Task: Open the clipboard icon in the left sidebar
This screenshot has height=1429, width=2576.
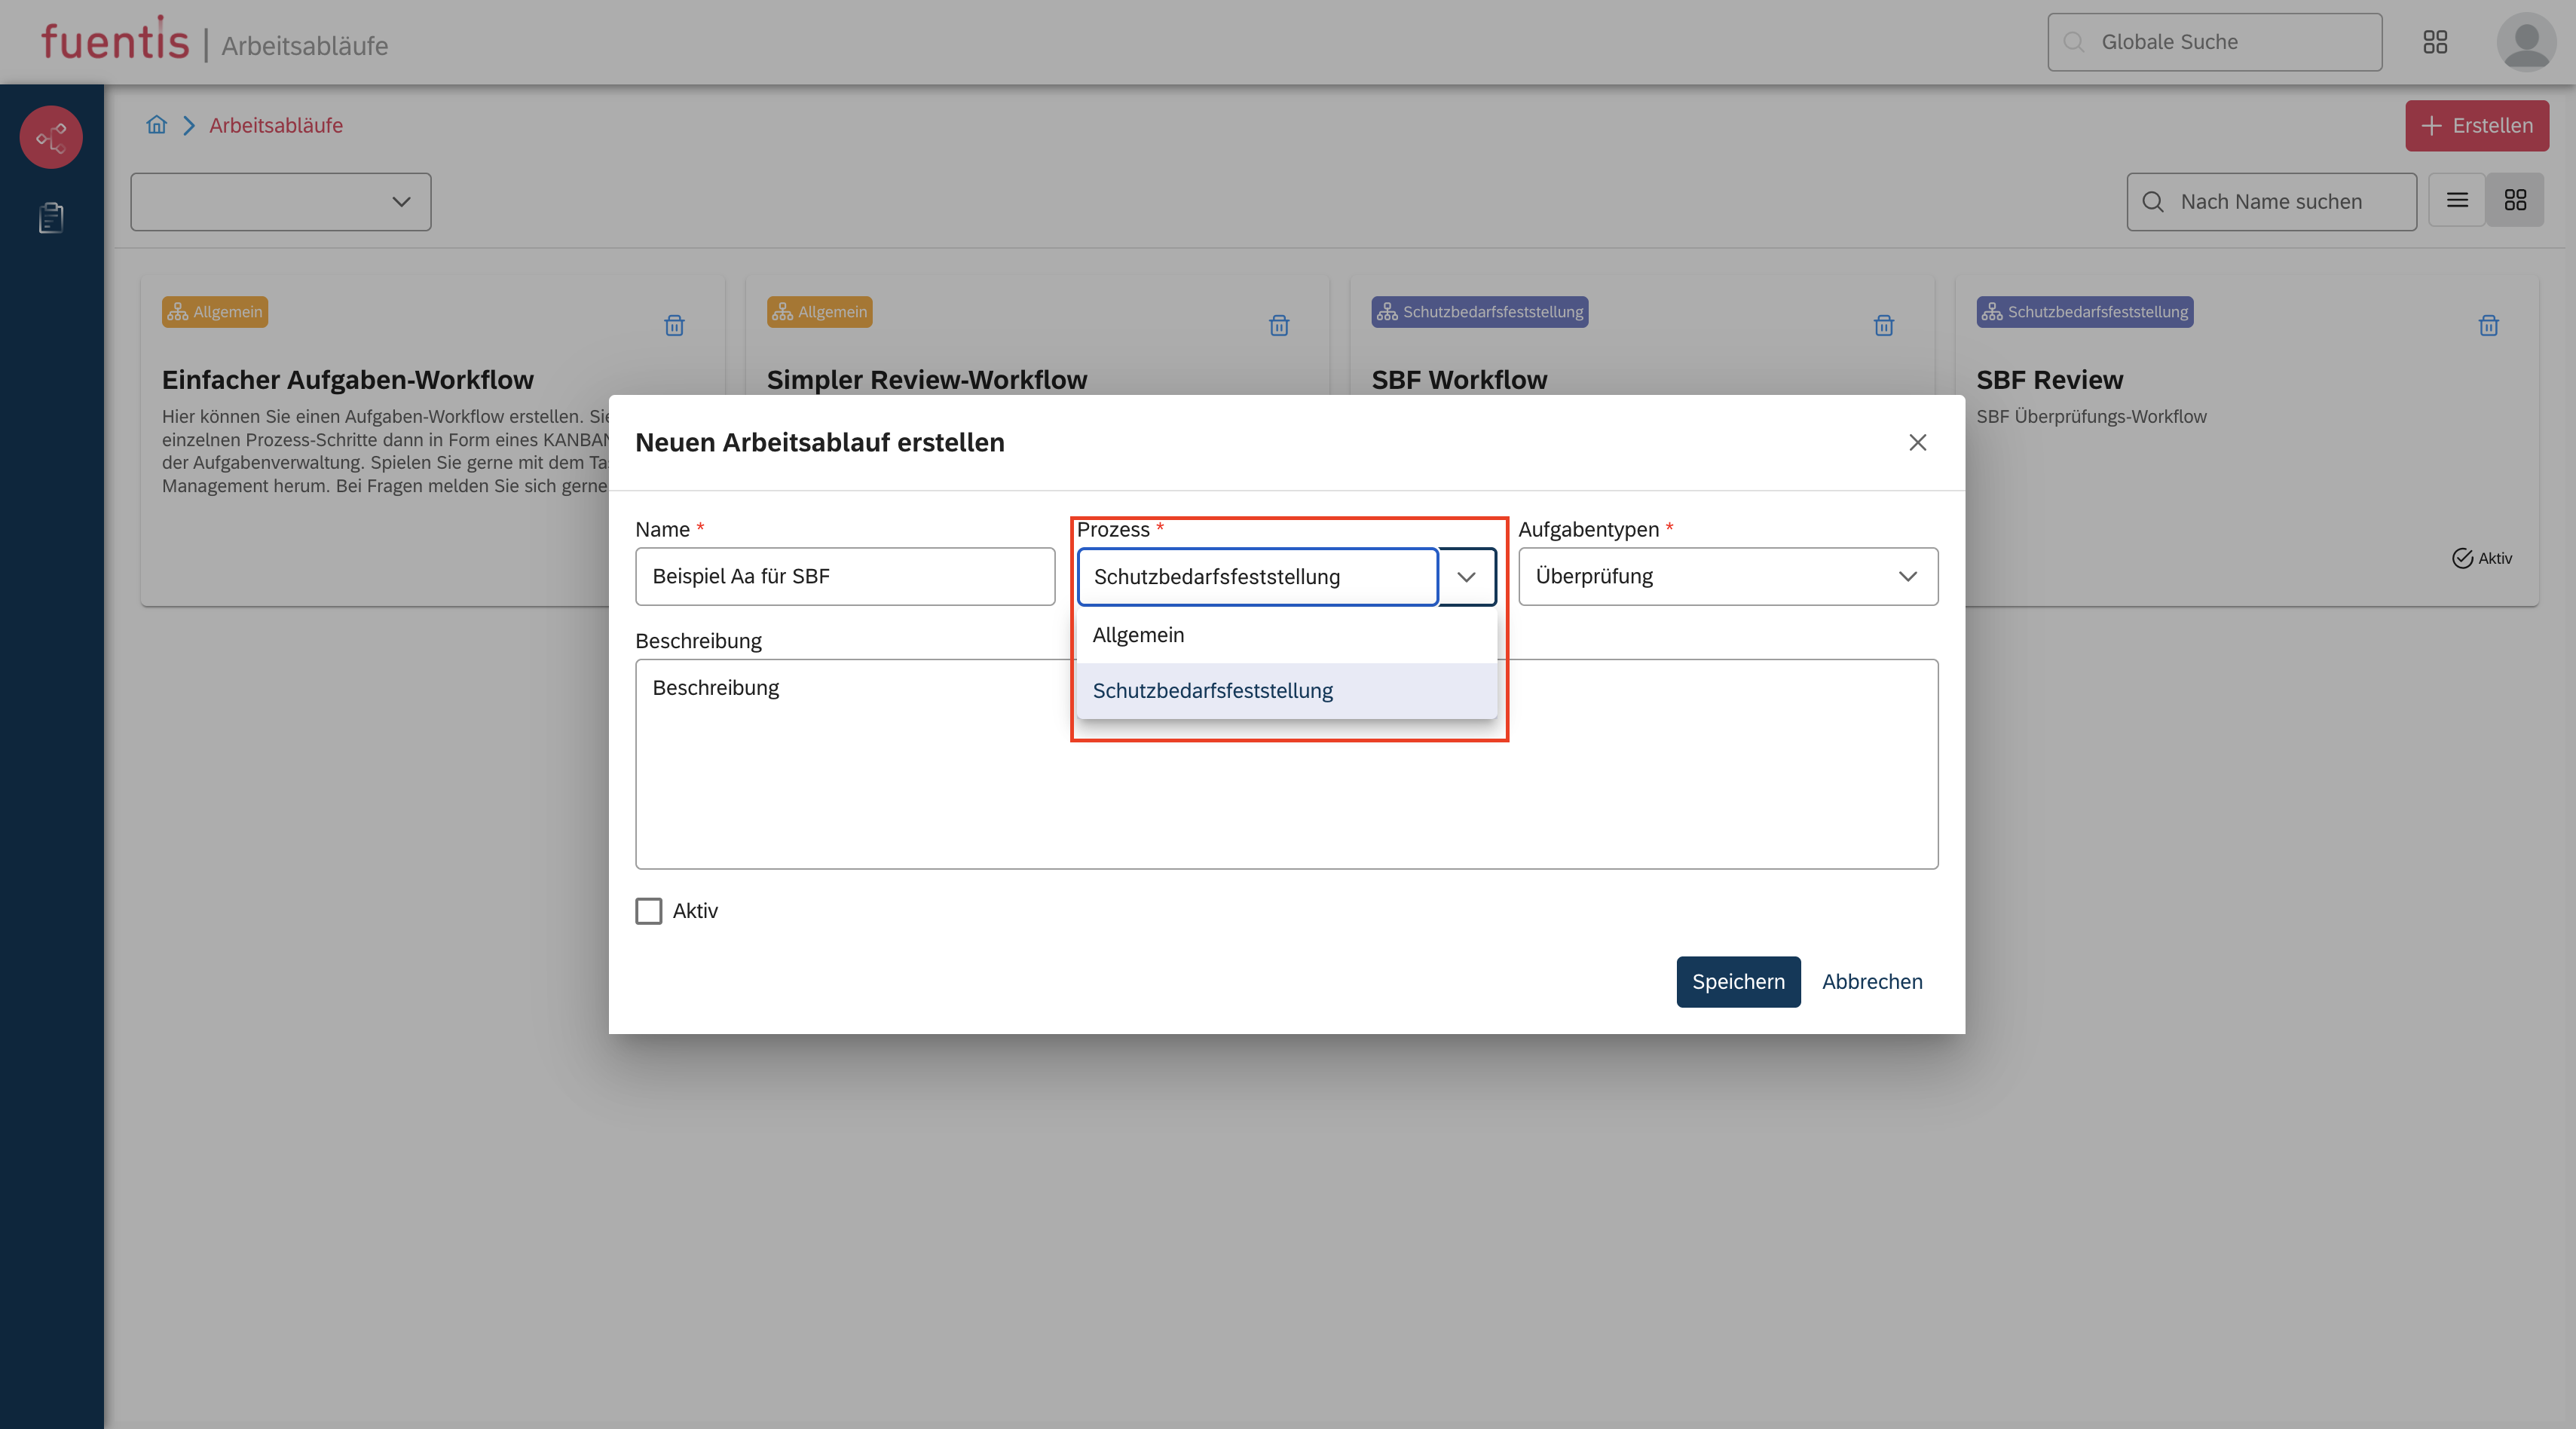Action: click(x=50, y=218)
